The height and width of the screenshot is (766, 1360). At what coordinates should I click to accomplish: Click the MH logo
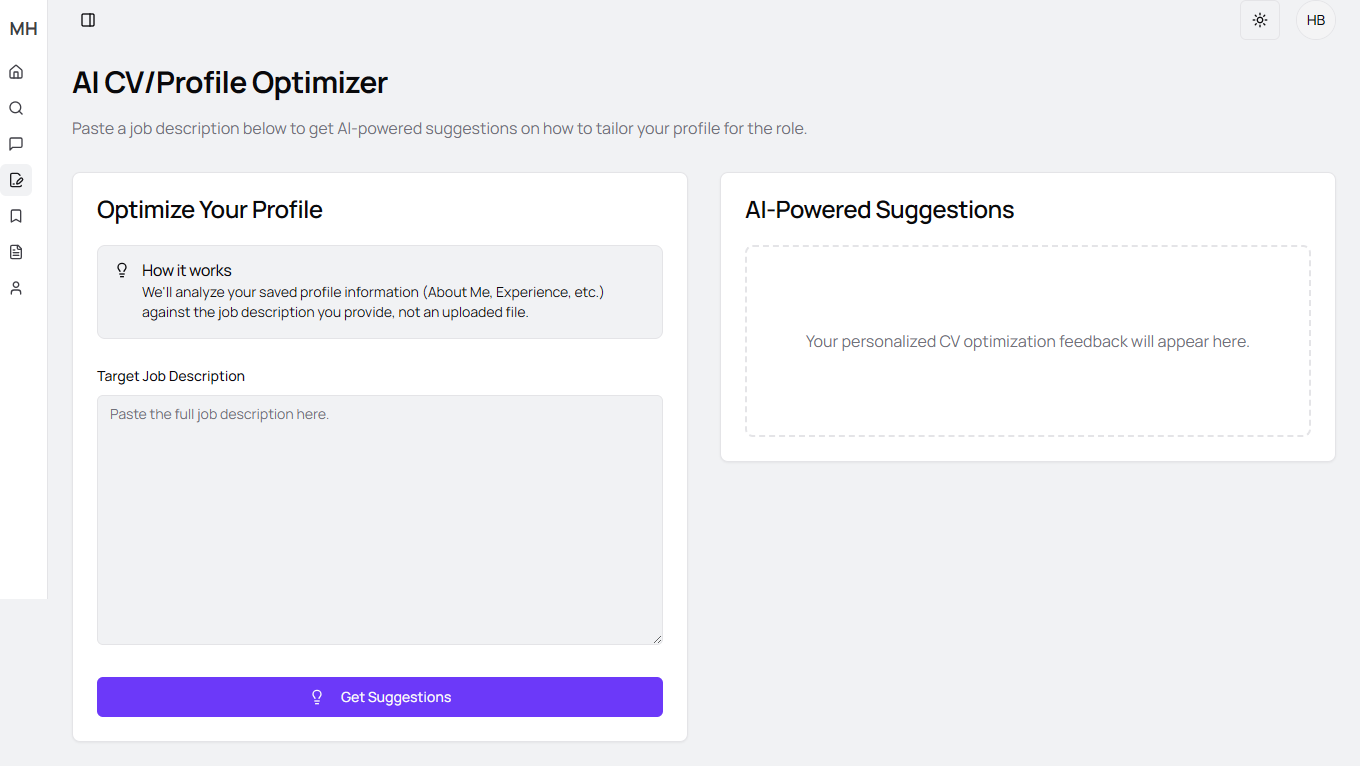pyautogui.click(x=23, y=29)
